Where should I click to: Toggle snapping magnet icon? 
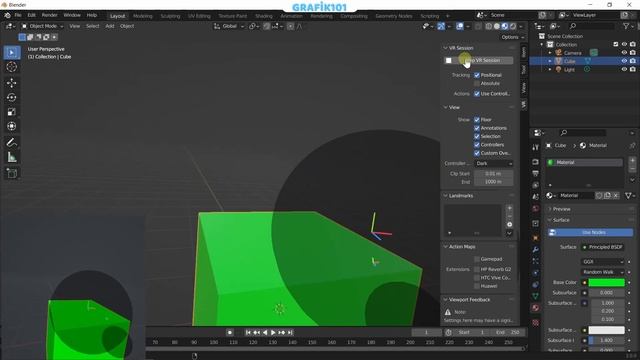267,26
